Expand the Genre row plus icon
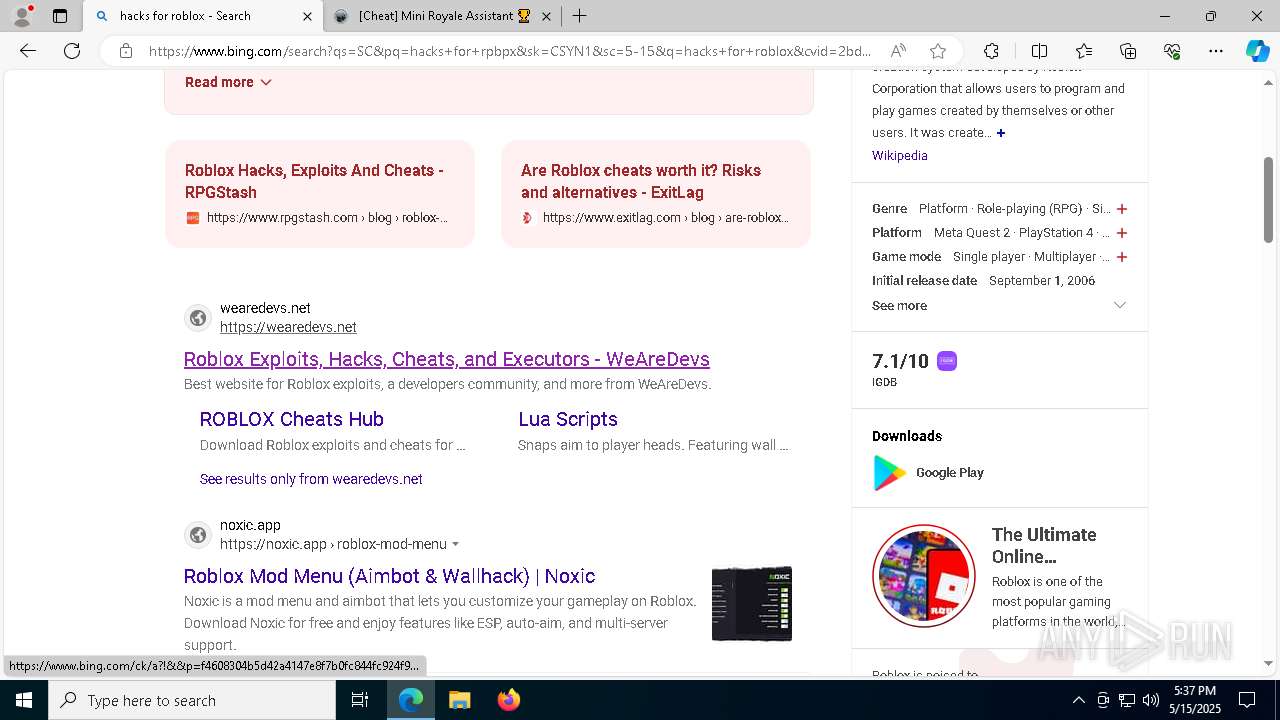Viewport: 1280px width, 720px height. 1122,209
